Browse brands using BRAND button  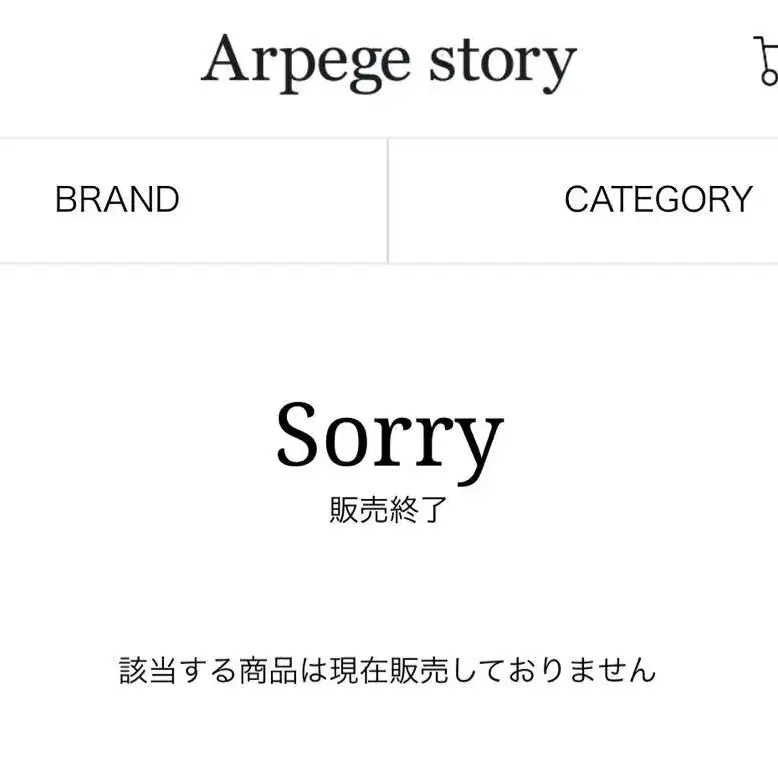(194, 200)
